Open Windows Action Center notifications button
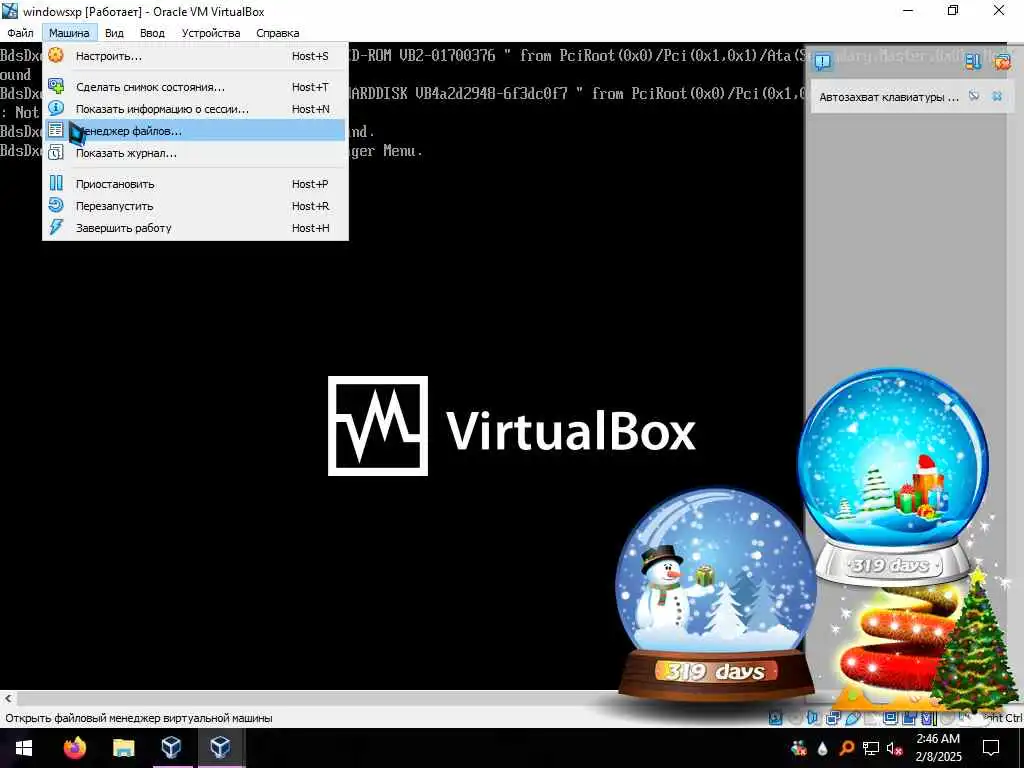1024x768 pixels. [x=991, y=748]
